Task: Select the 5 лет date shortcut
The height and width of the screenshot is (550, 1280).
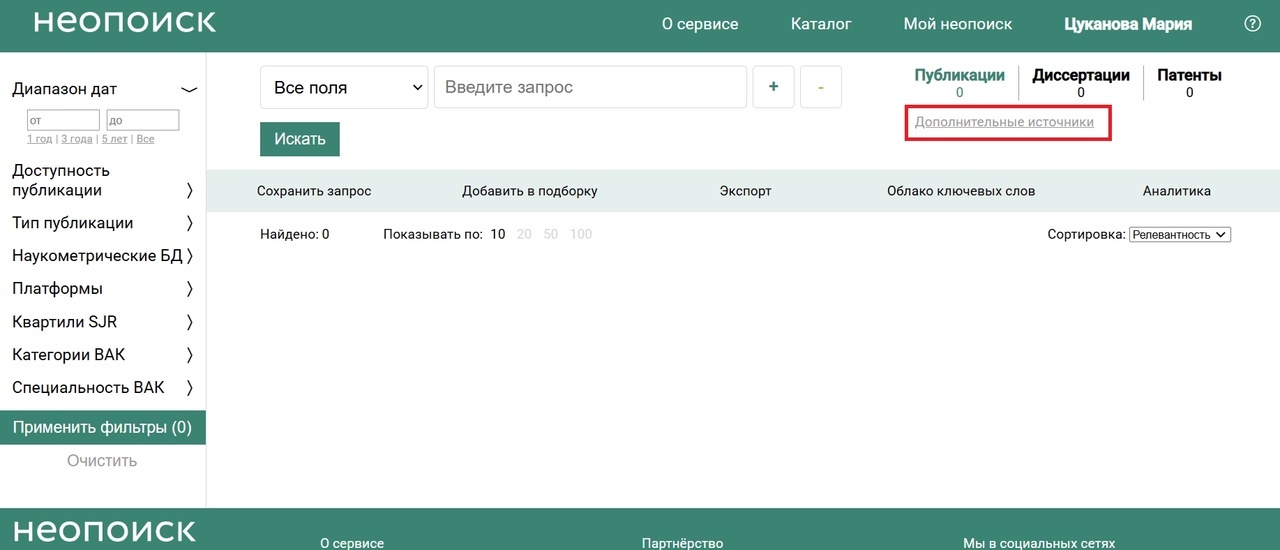Action: (114, 139)
